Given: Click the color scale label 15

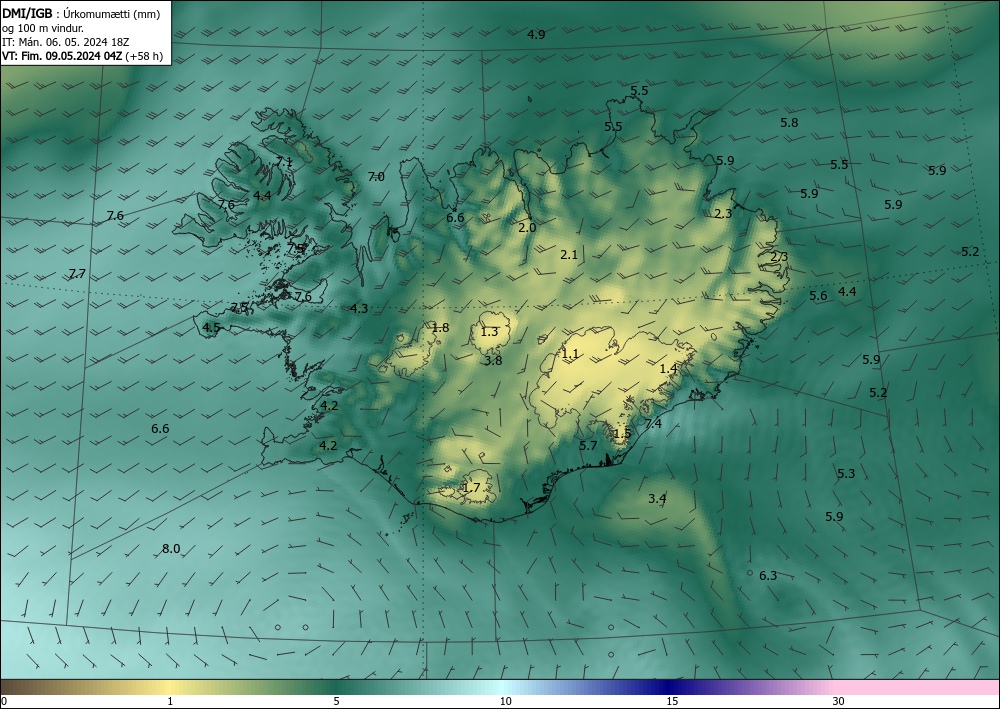Looking at the screenshot, I should (x=672, y=701).
